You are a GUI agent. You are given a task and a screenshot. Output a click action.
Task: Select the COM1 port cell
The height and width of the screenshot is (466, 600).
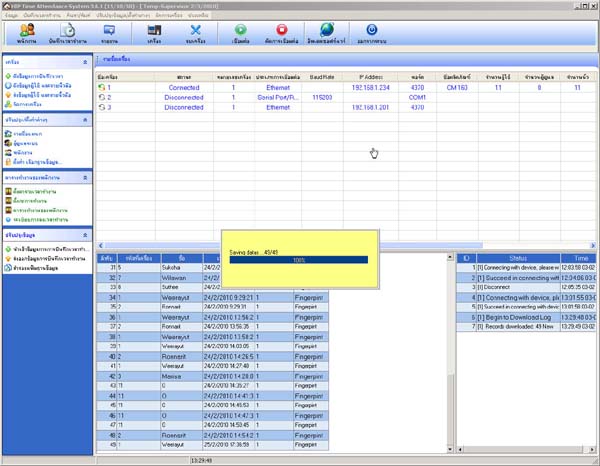point(417,98)
